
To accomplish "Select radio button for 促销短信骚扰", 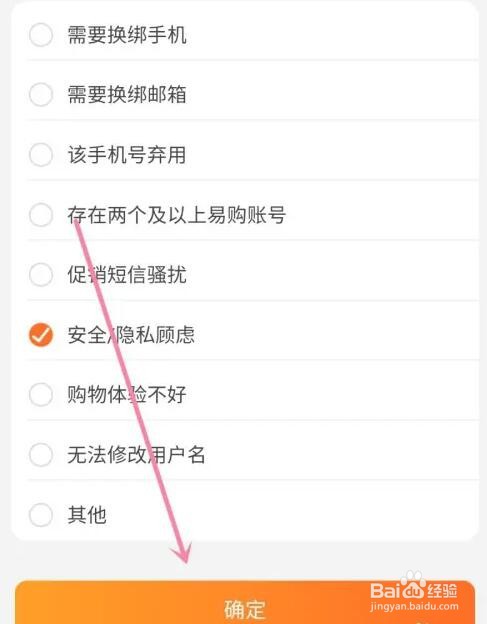I will pyautogui.click(x=41, y=275).
